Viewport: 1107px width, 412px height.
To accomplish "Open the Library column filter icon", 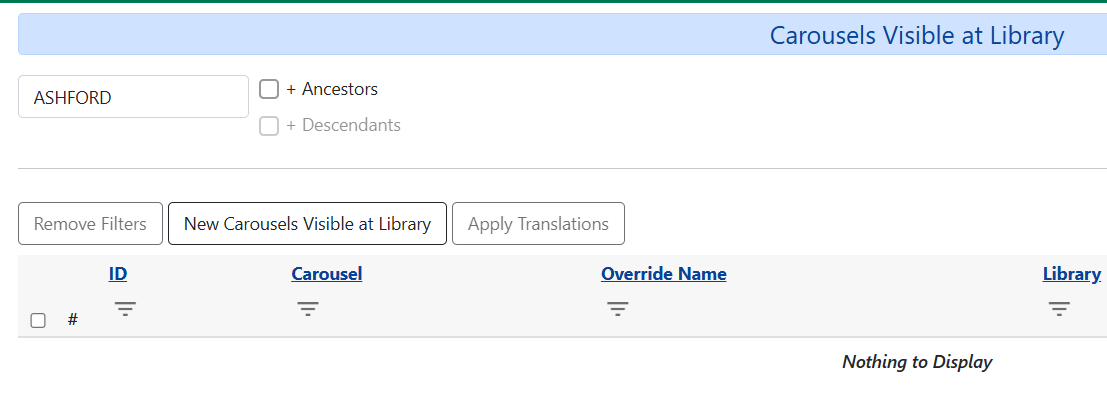I will 1059,309.
